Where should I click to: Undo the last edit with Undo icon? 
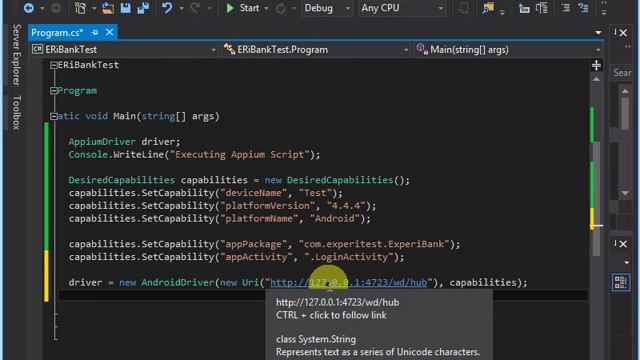pyautogui.click(x=167, y=8)
